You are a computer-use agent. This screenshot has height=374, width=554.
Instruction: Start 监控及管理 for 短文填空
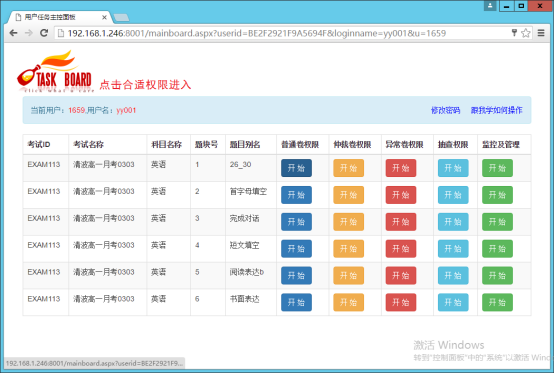[497, 248]
